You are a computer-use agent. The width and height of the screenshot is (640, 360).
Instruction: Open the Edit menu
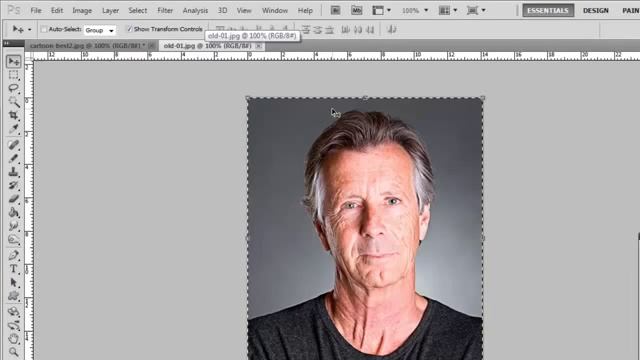(57, 11)
